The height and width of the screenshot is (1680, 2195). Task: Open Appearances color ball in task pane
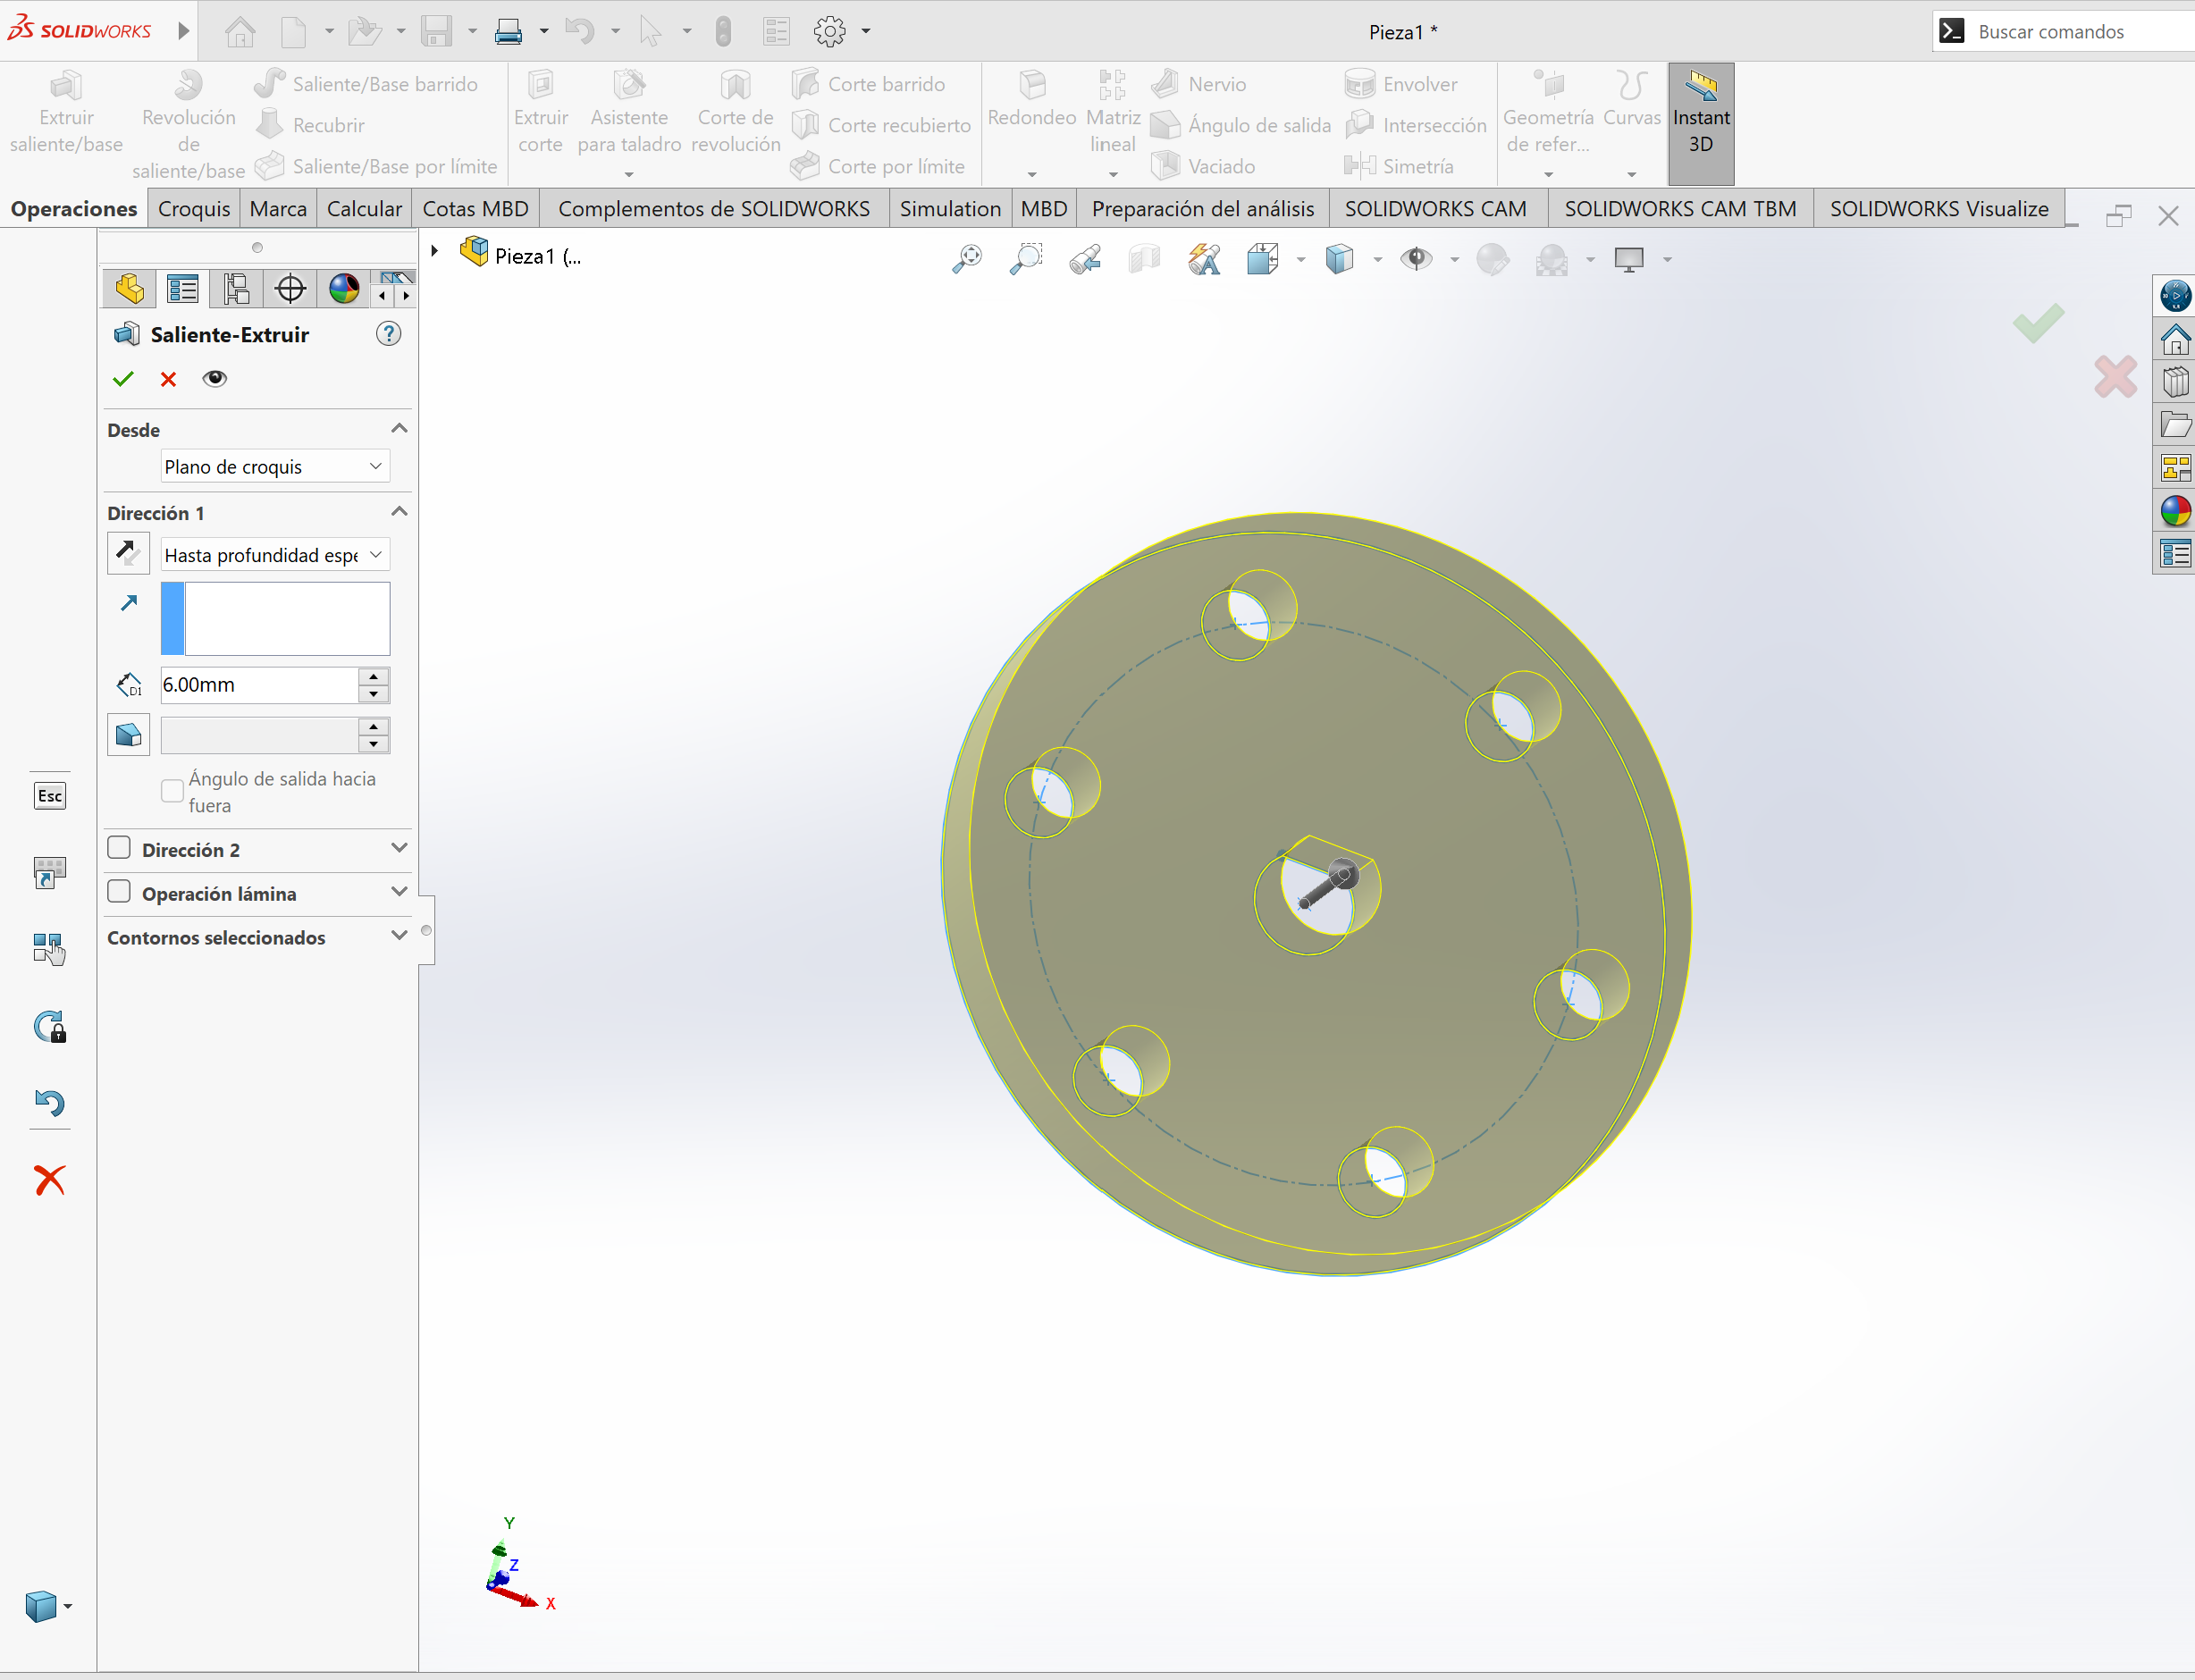click(2175, 511)
